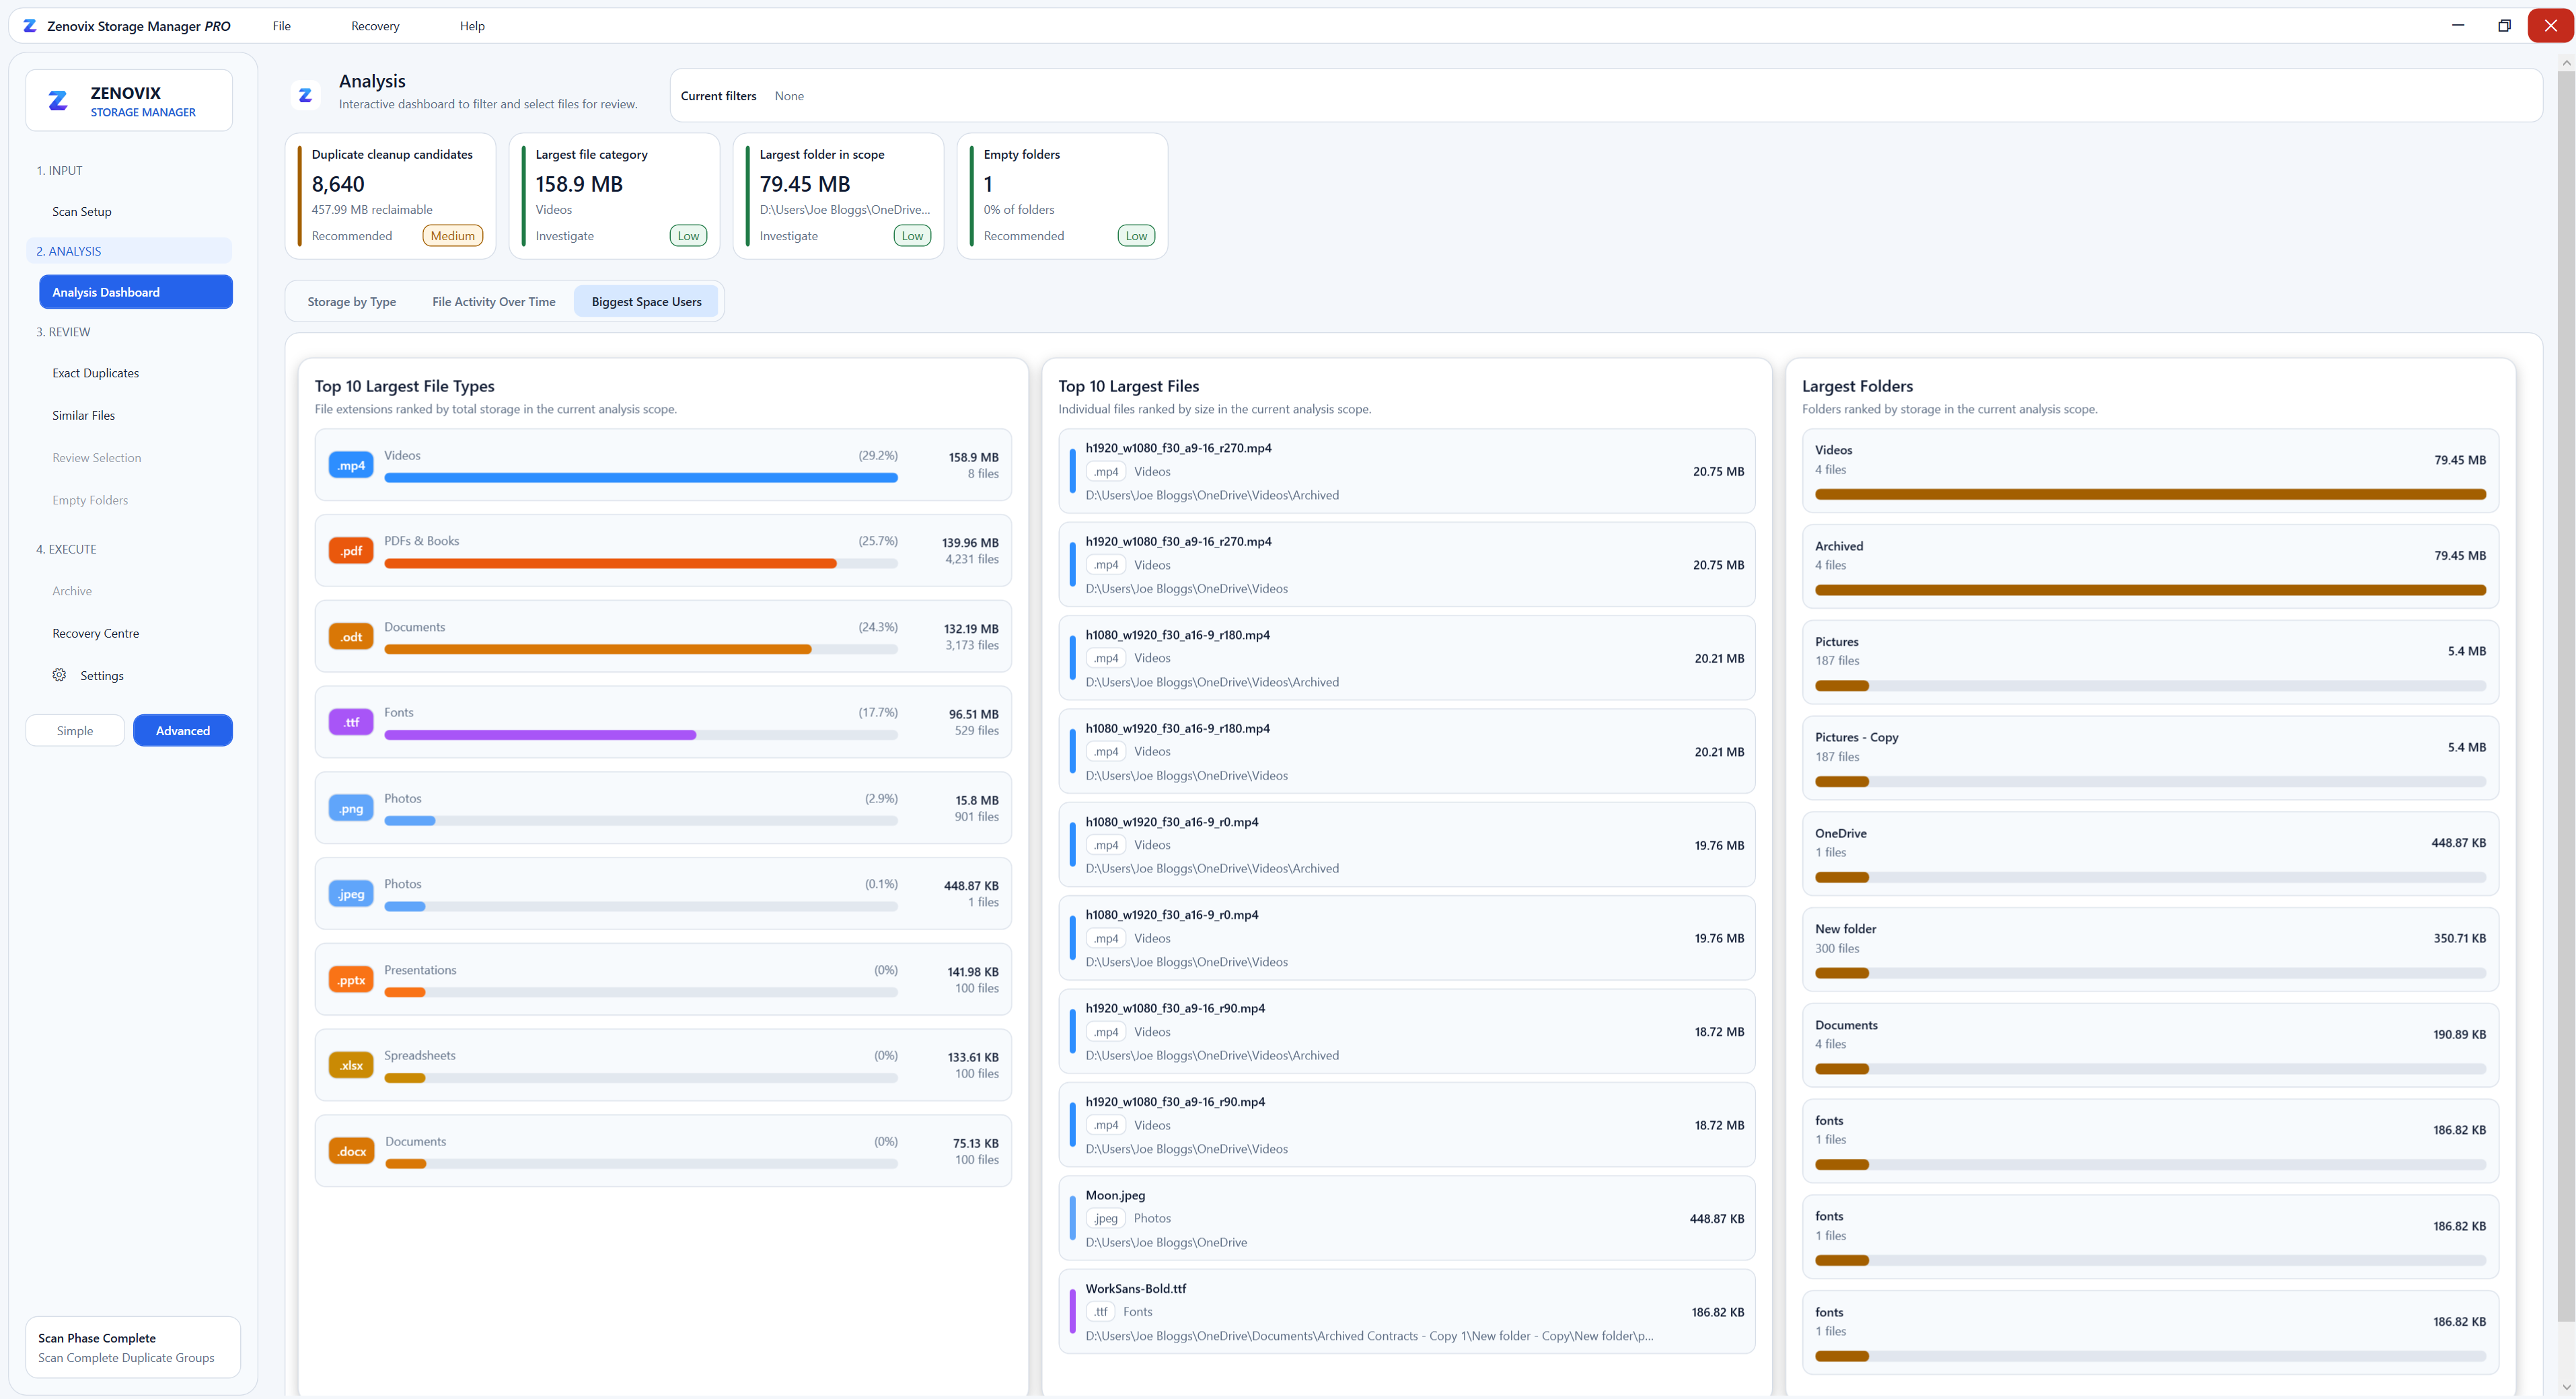
Task: Open the File menu
Action: click(x=282, y=26)
